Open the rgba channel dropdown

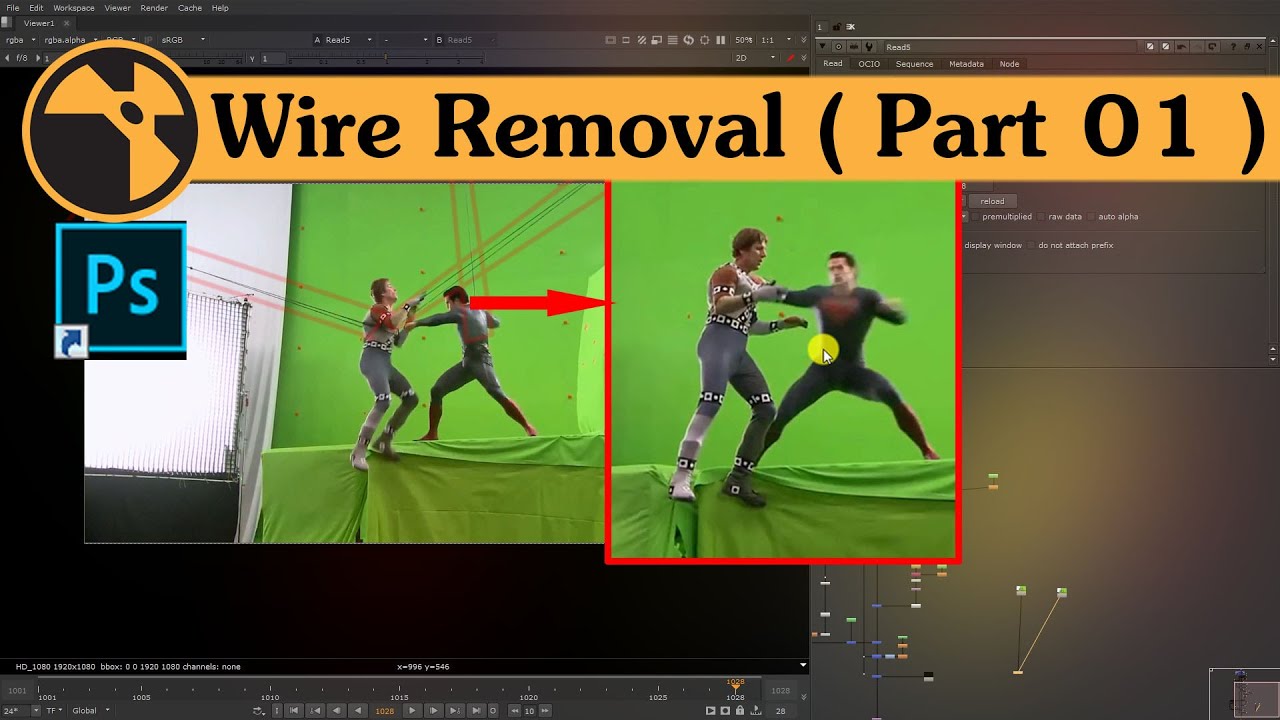pos(20,40)
